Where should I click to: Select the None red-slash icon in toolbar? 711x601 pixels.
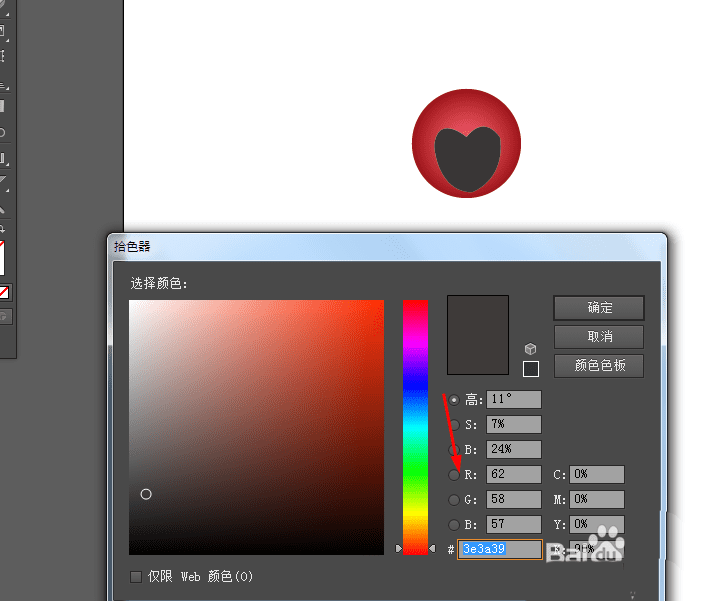[4, 293]
